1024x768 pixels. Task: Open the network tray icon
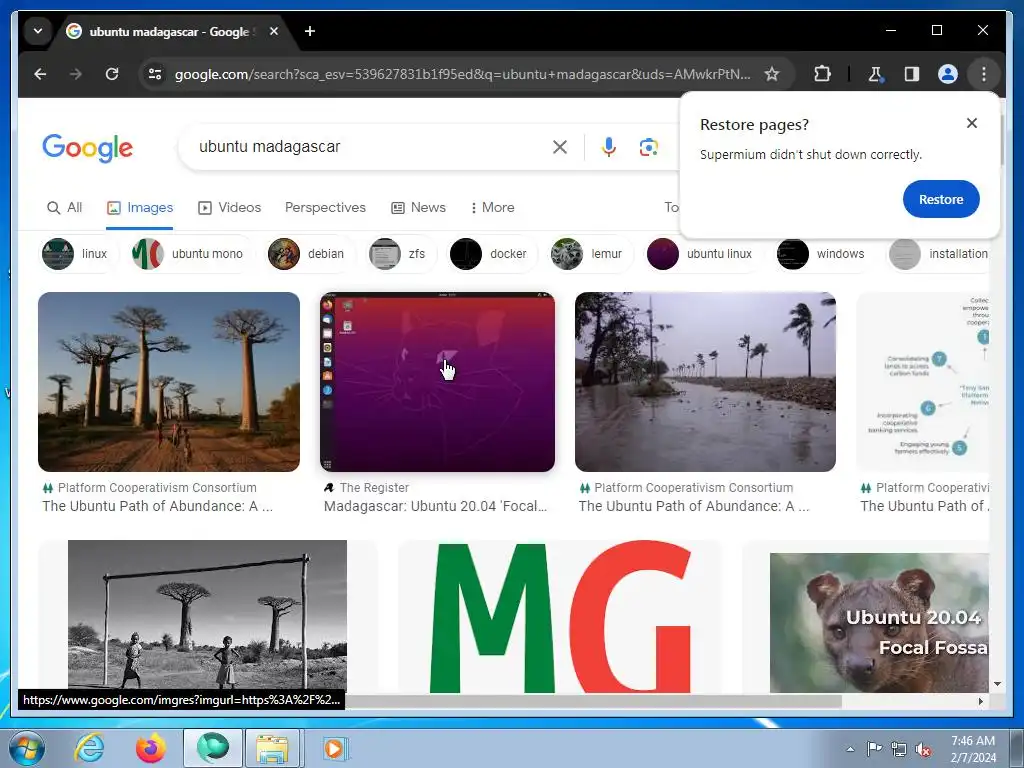(899, 749)
